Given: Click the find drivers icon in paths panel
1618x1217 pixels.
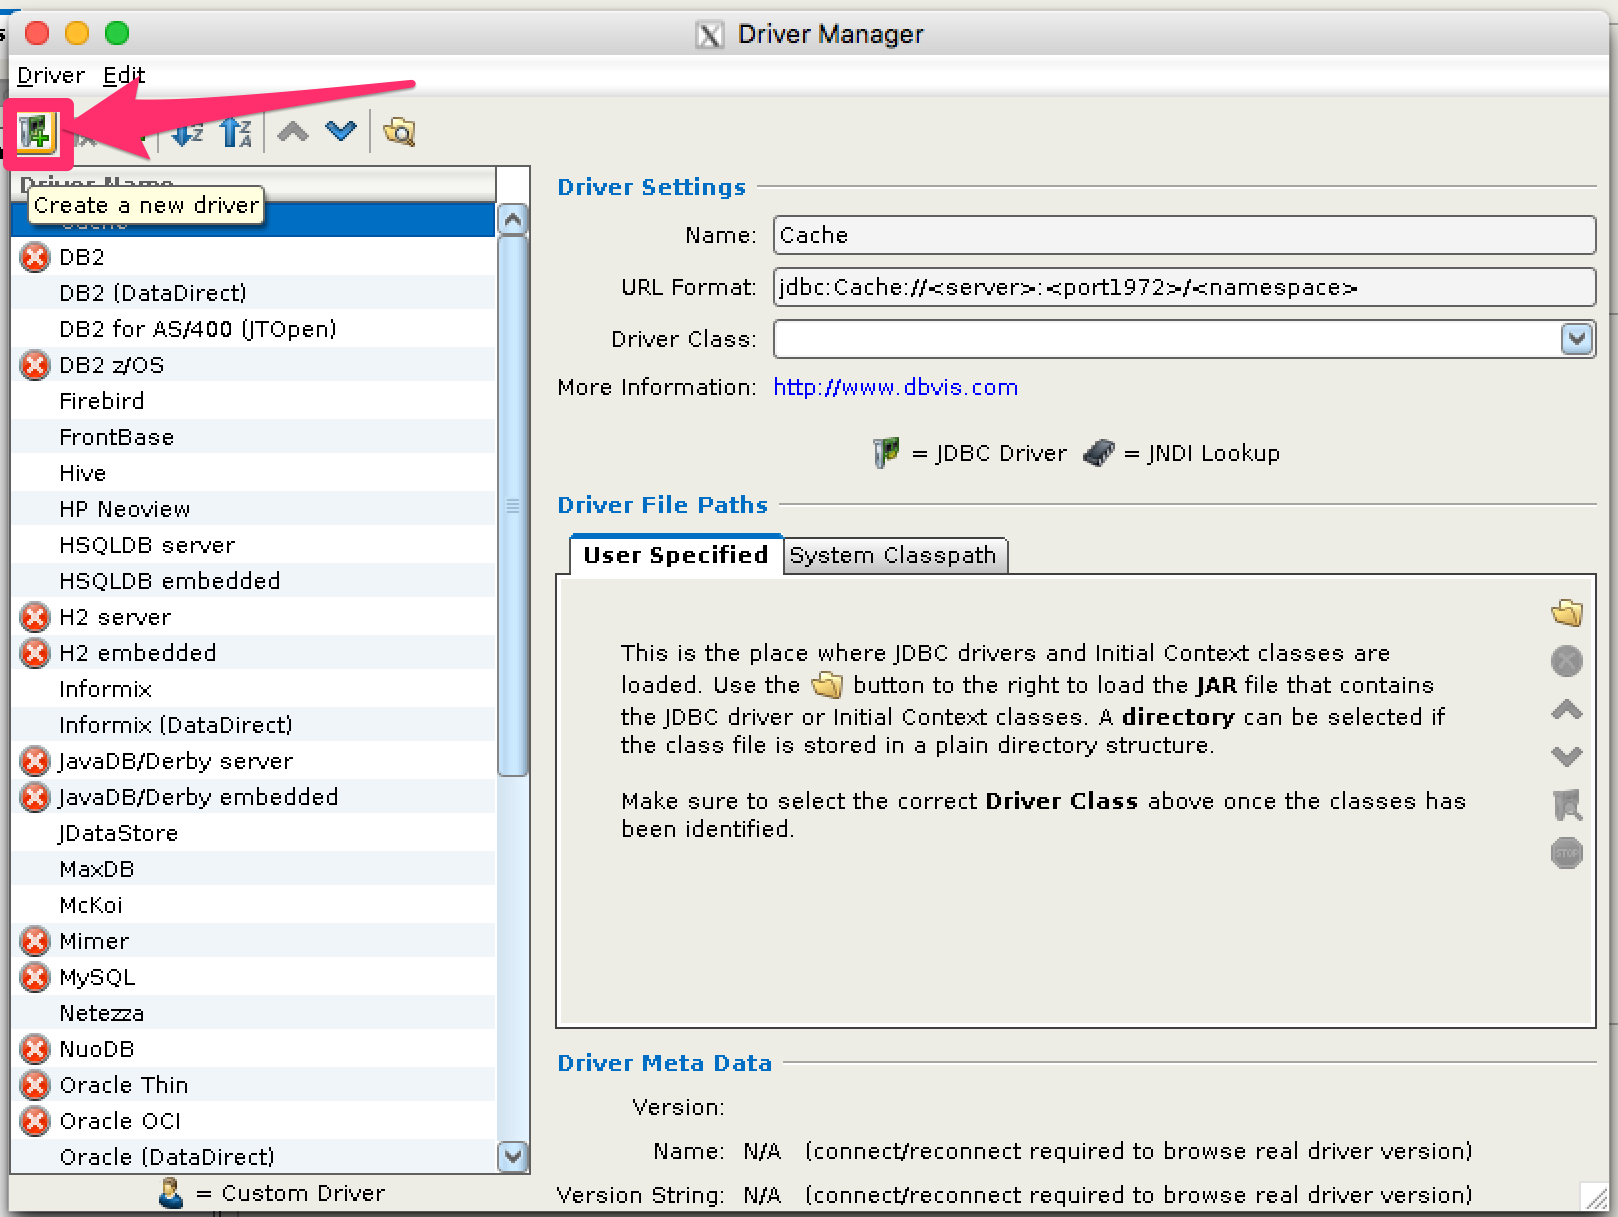Looking at the screenshot, I should pyautogui.click(x=1566, y=805).
